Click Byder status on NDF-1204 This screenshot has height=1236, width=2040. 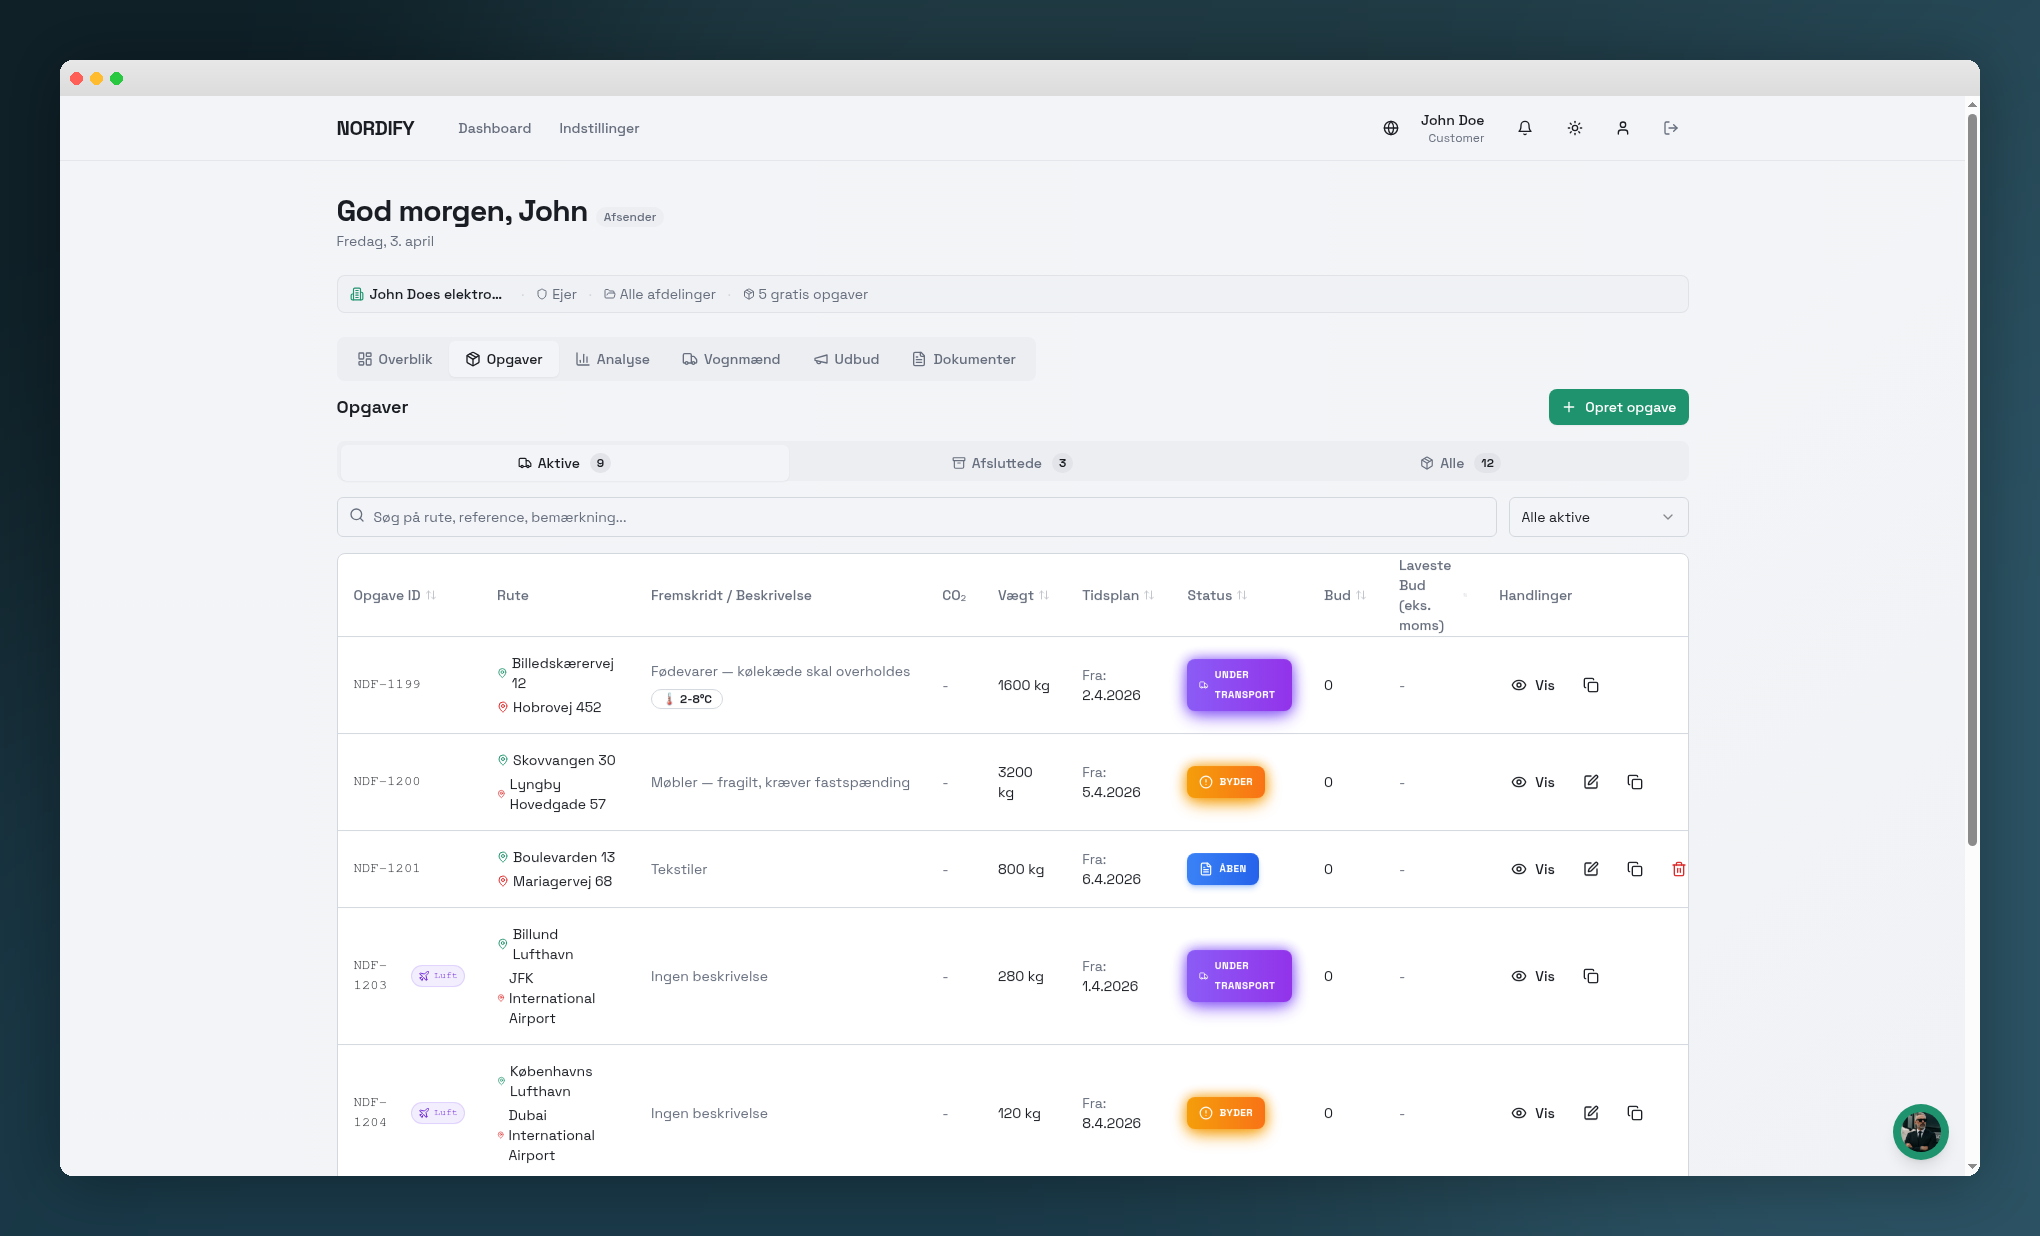[x=1226, y=1113]
